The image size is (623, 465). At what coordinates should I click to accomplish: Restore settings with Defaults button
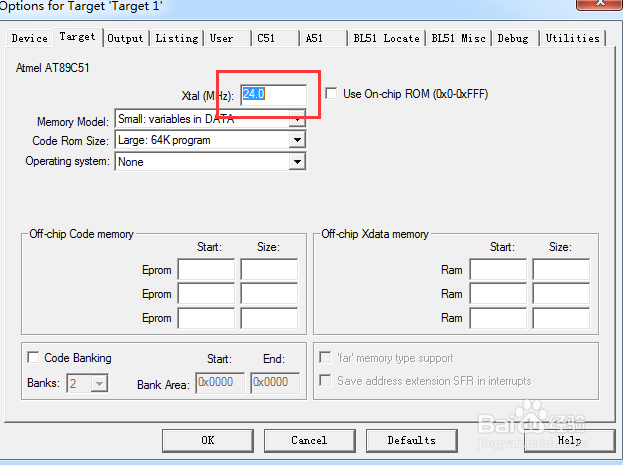coord(412,440)
